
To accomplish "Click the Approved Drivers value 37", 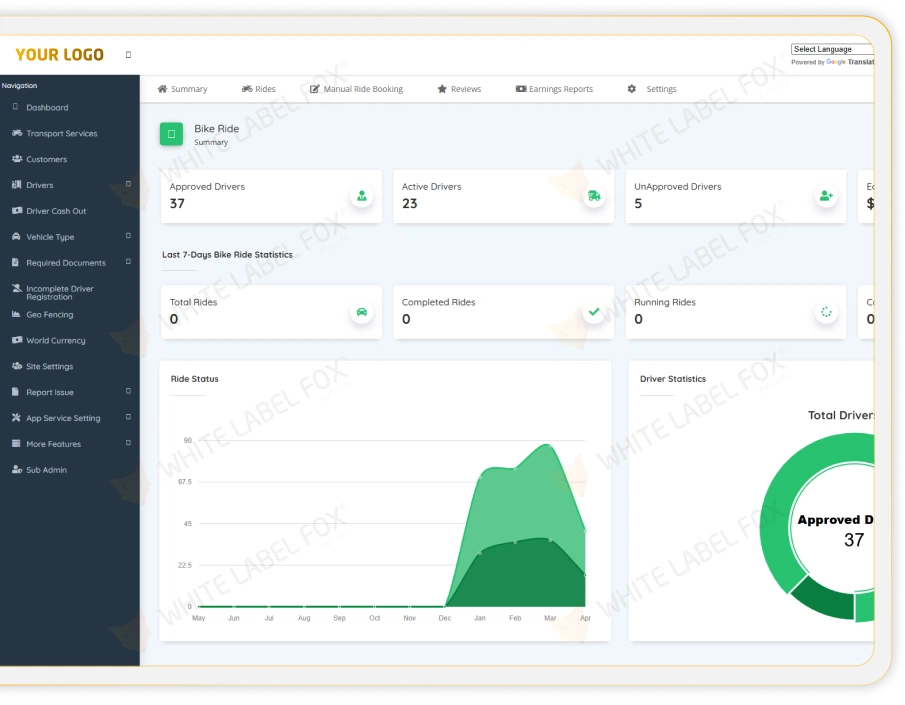I will click(177, 204).
